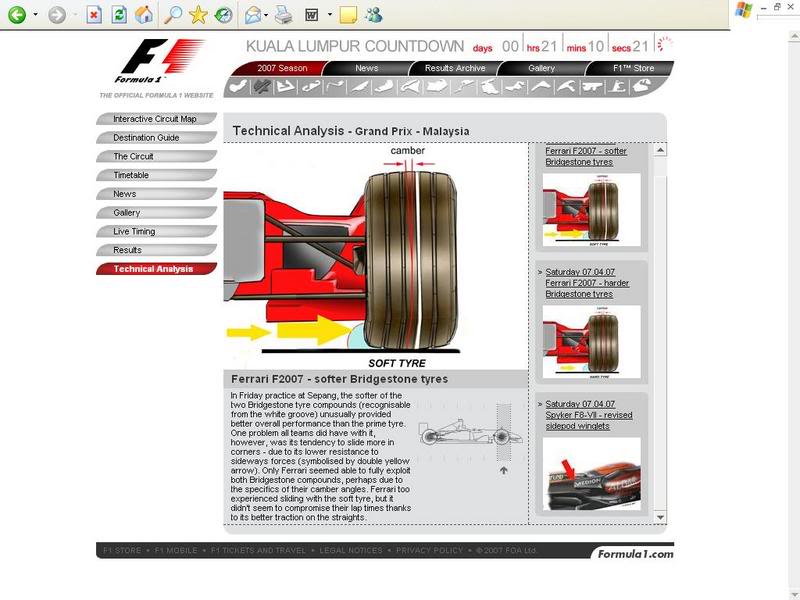Click the article list scroll-down arrow

[x=659, y=516]
